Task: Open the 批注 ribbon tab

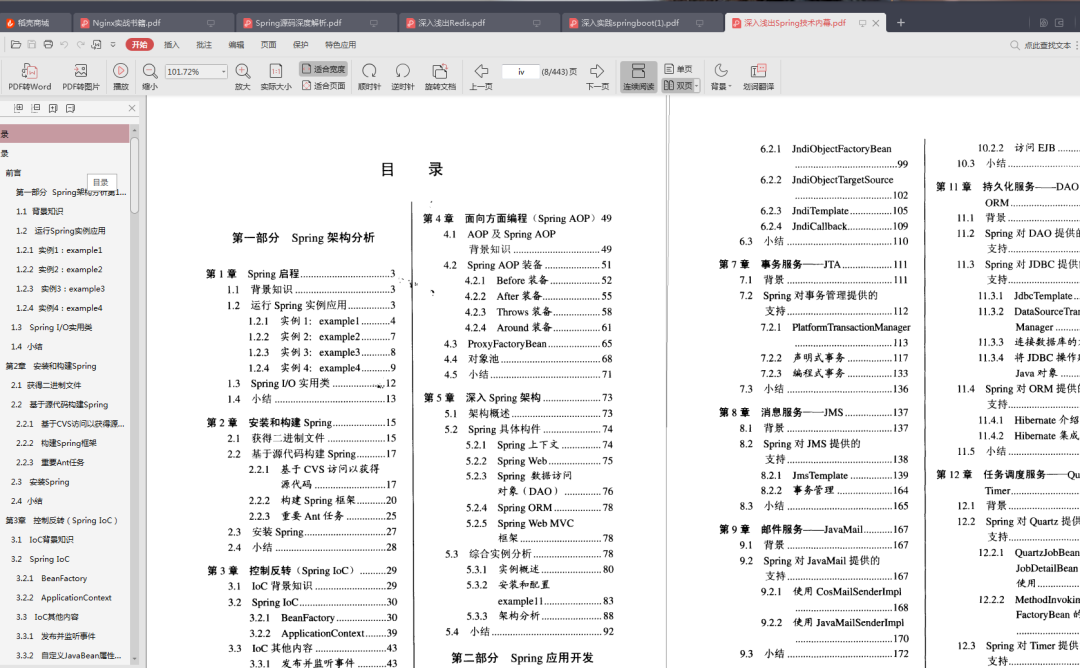Action: [204, 45]
